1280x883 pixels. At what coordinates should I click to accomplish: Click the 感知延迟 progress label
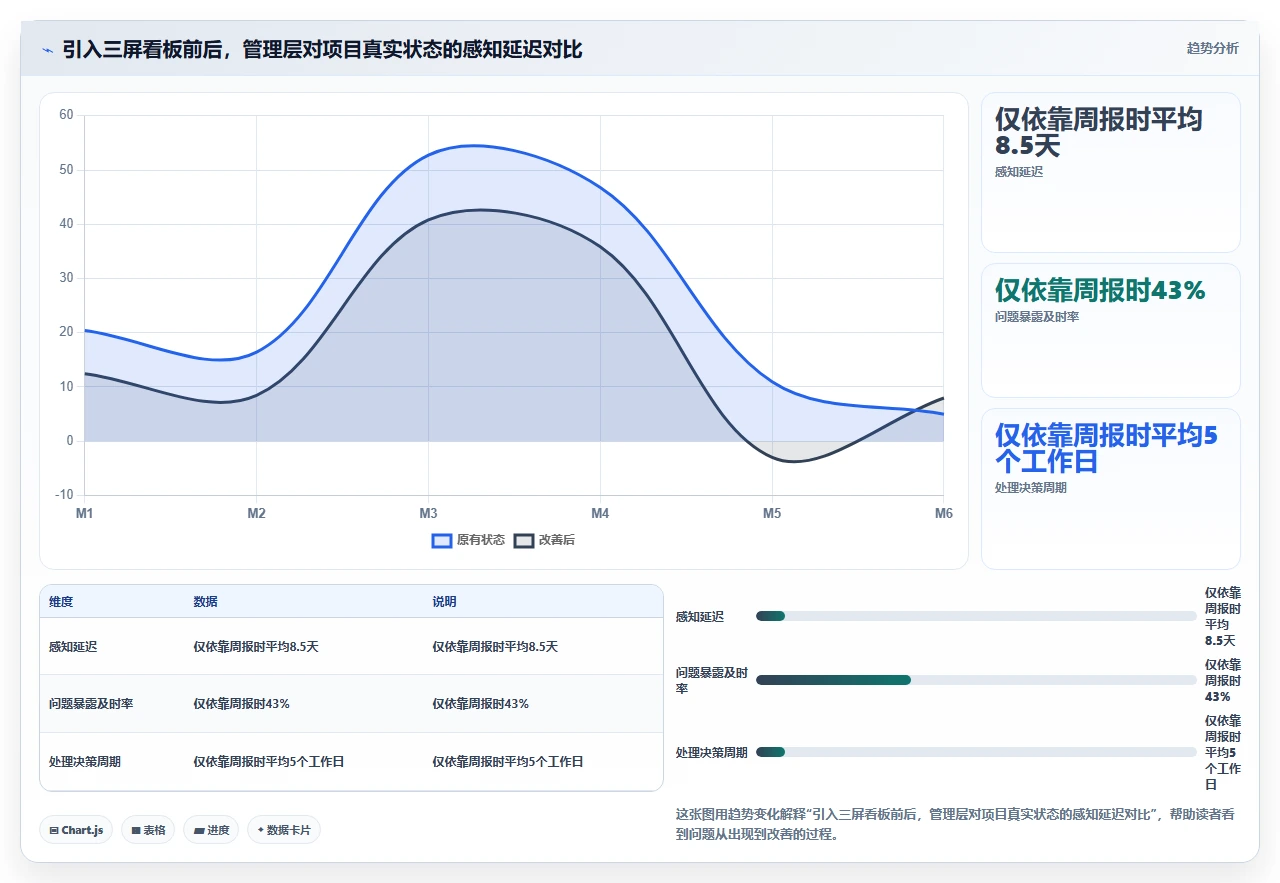point(700,617)
